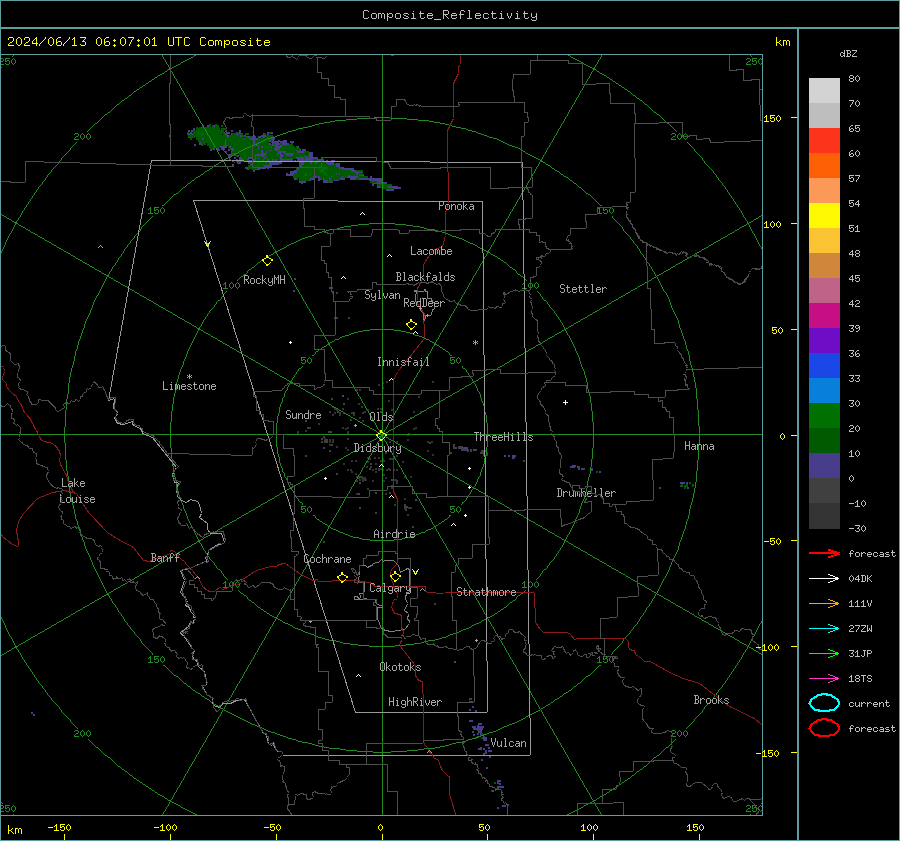Click the Banff town label

[165, 557]
